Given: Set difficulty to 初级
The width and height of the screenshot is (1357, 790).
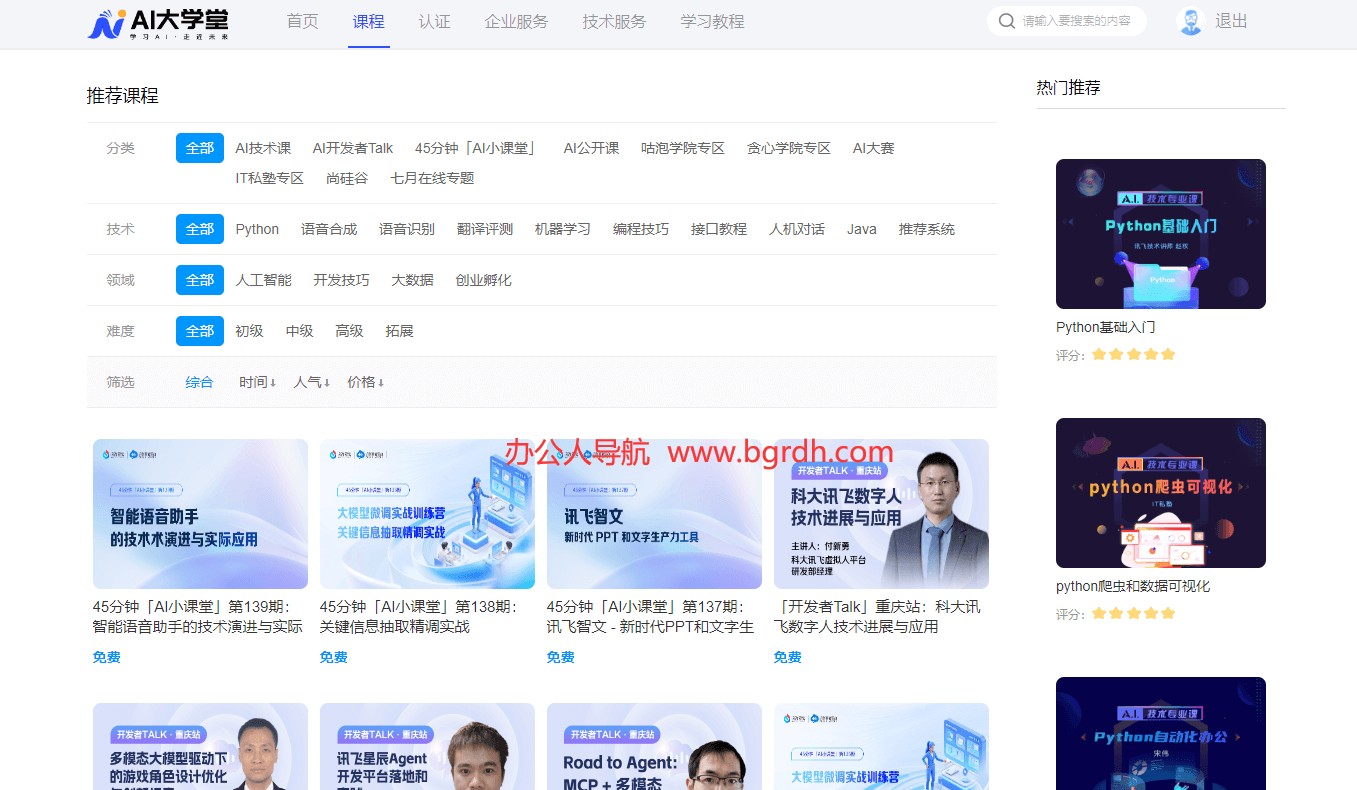Looking at the screenshot, I should 249,331.
